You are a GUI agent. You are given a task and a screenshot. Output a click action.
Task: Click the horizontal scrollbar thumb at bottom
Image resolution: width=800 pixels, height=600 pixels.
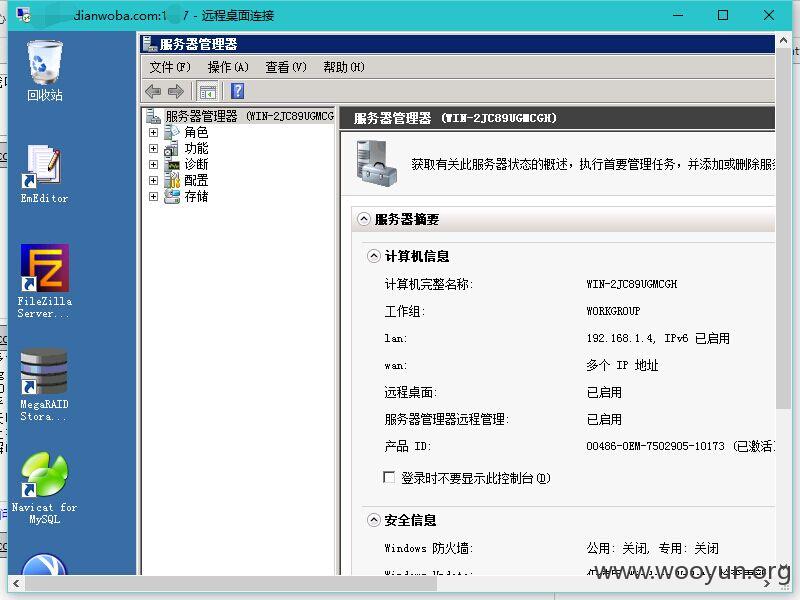click(x=231, y=583)
